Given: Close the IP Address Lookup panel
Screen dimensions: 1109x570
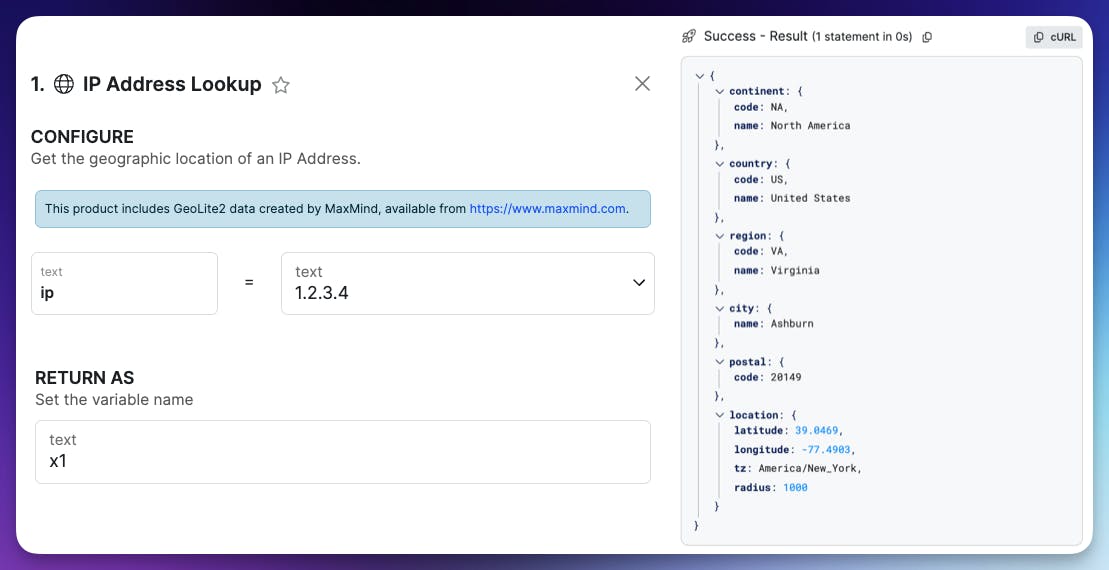Looking at the screenshot, I should [x=643, y=84].
